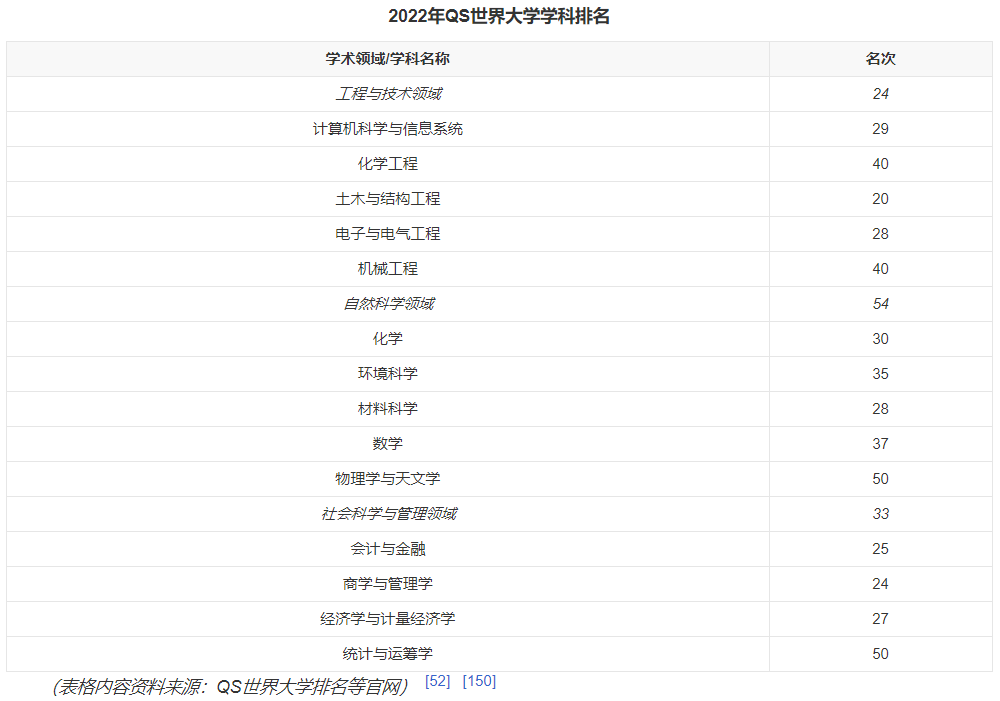Open citation link [52]
Viewport: 1000px width, 701px height.
pyautogui.click(x=438, y=681)
